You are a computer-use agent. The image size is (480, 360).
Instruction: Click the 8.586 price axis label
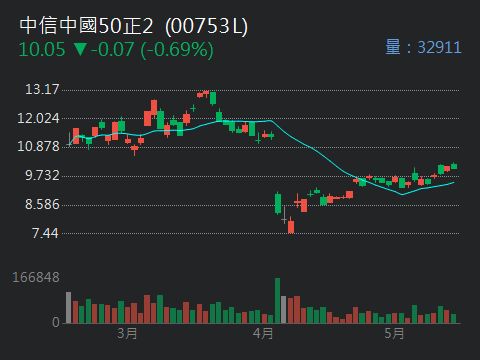[x=42, y=204]
